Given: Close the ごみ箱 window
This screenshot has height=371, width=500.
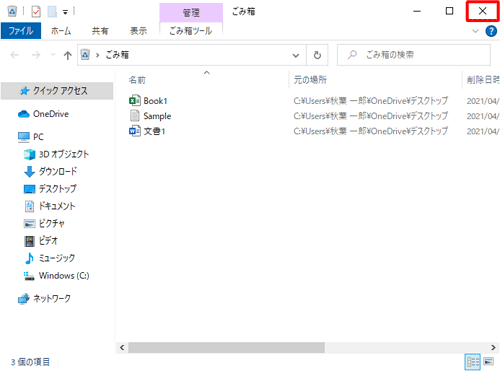Looking at the screenshot, I should coord(482,11).
